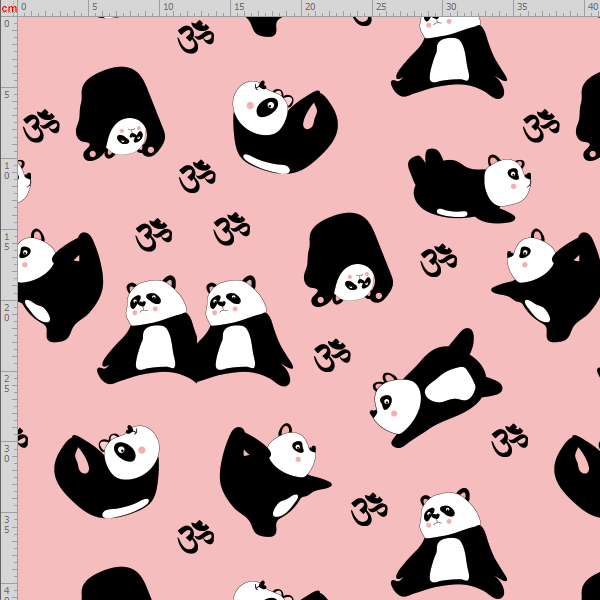Click the red "cm" ruler unit label
The height and width of the screenshot is (600, 600).
(9, 8)
